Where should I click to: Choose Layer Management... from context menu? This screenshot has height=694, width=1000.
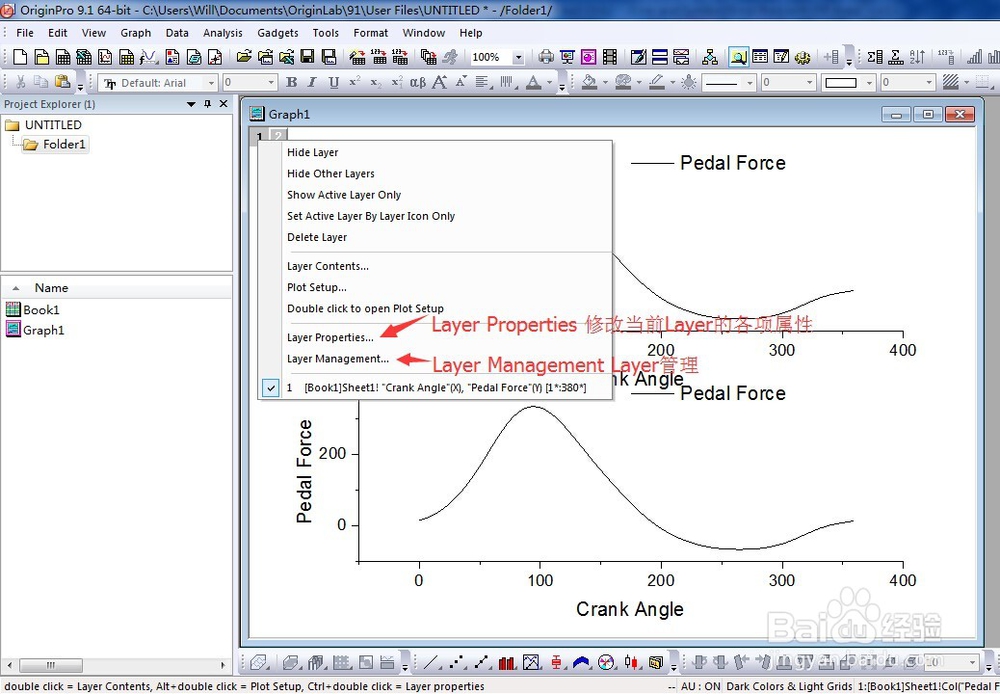[338, 358]
